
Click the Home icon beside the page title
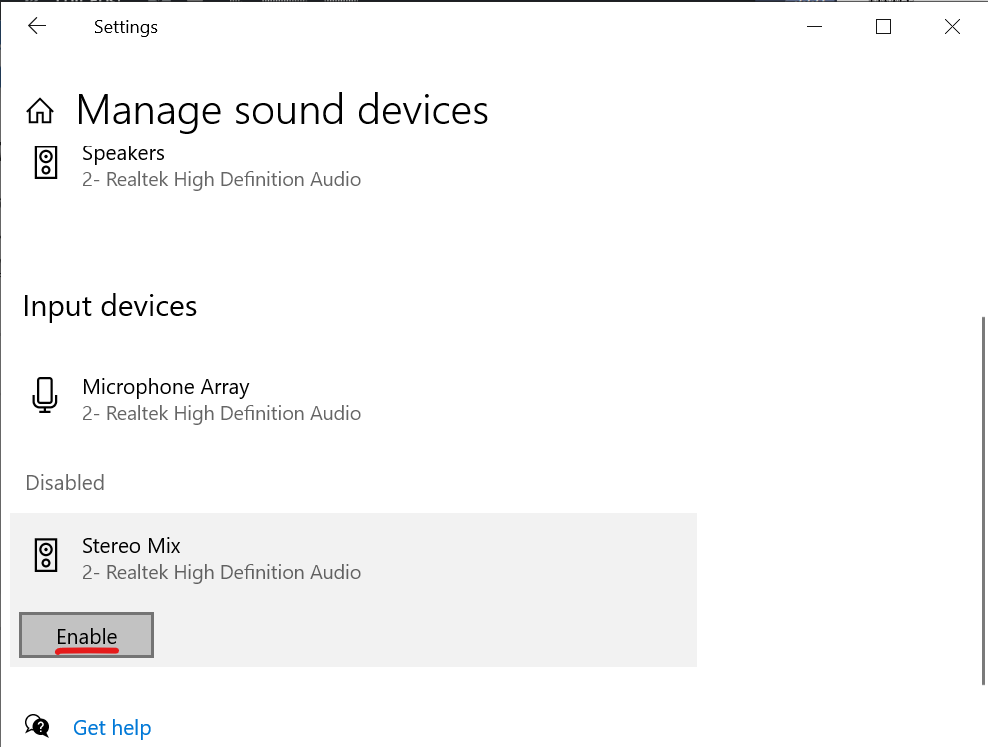point(40,111)
